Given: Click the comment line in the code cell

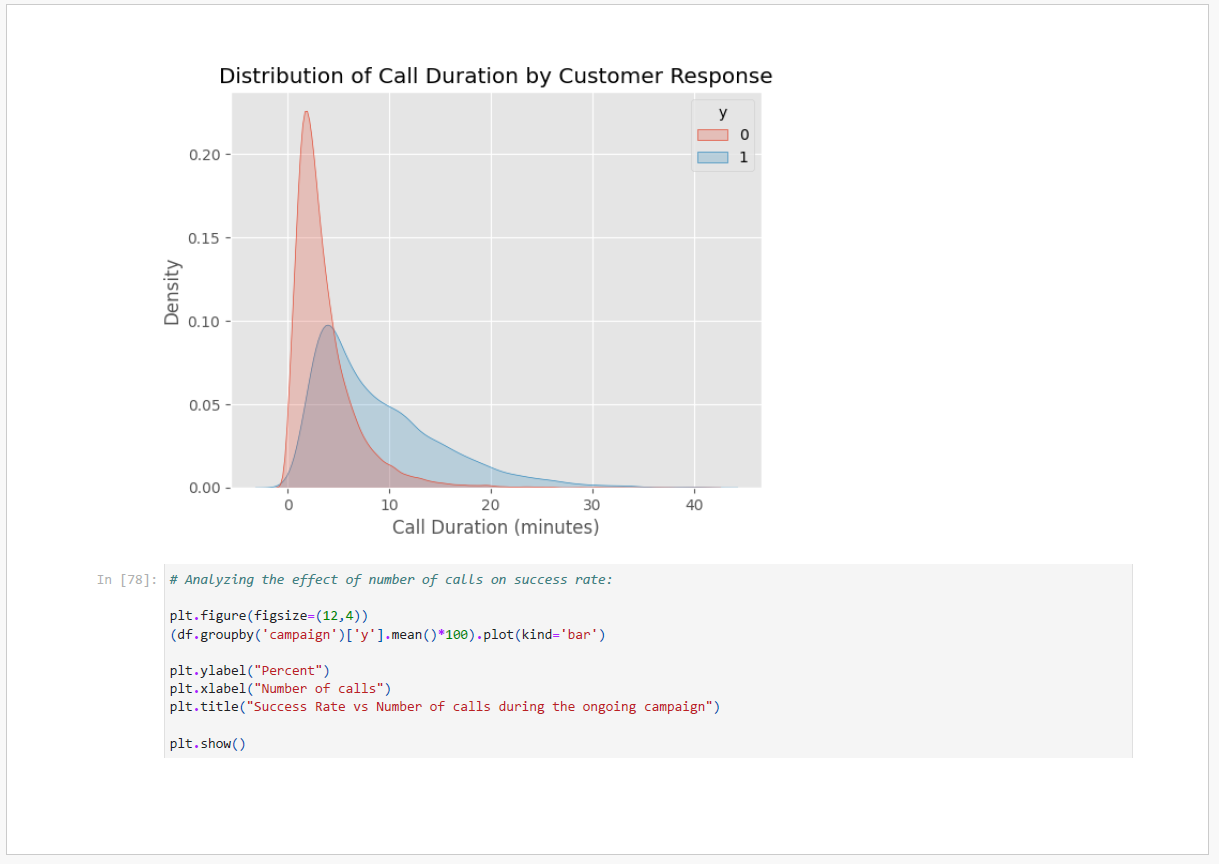Looking at the screenshot, I should [x=390, y=580].
